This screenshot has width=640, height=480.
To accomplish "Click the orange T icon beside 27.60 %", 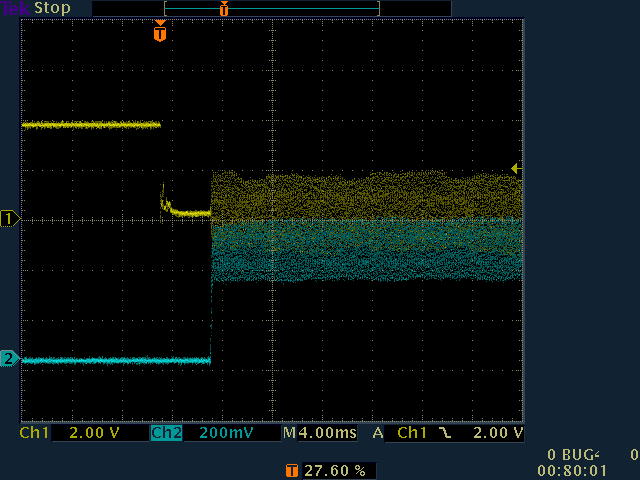I will (291, 469).
